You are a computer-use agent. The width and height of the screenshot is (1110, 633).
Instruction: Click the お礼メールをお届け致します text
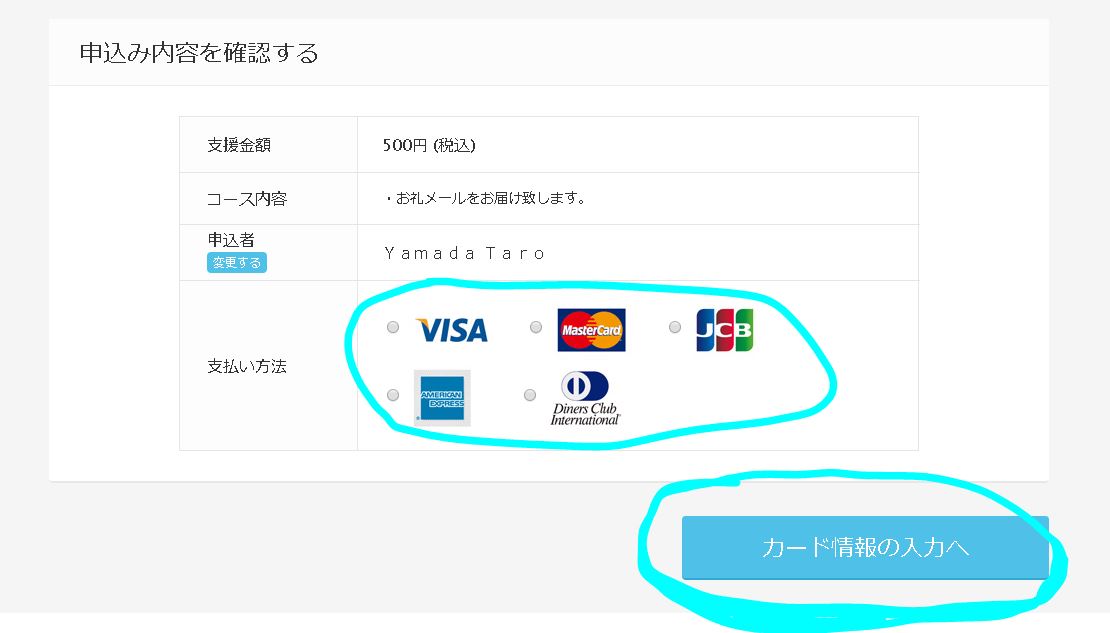[486, 198]
